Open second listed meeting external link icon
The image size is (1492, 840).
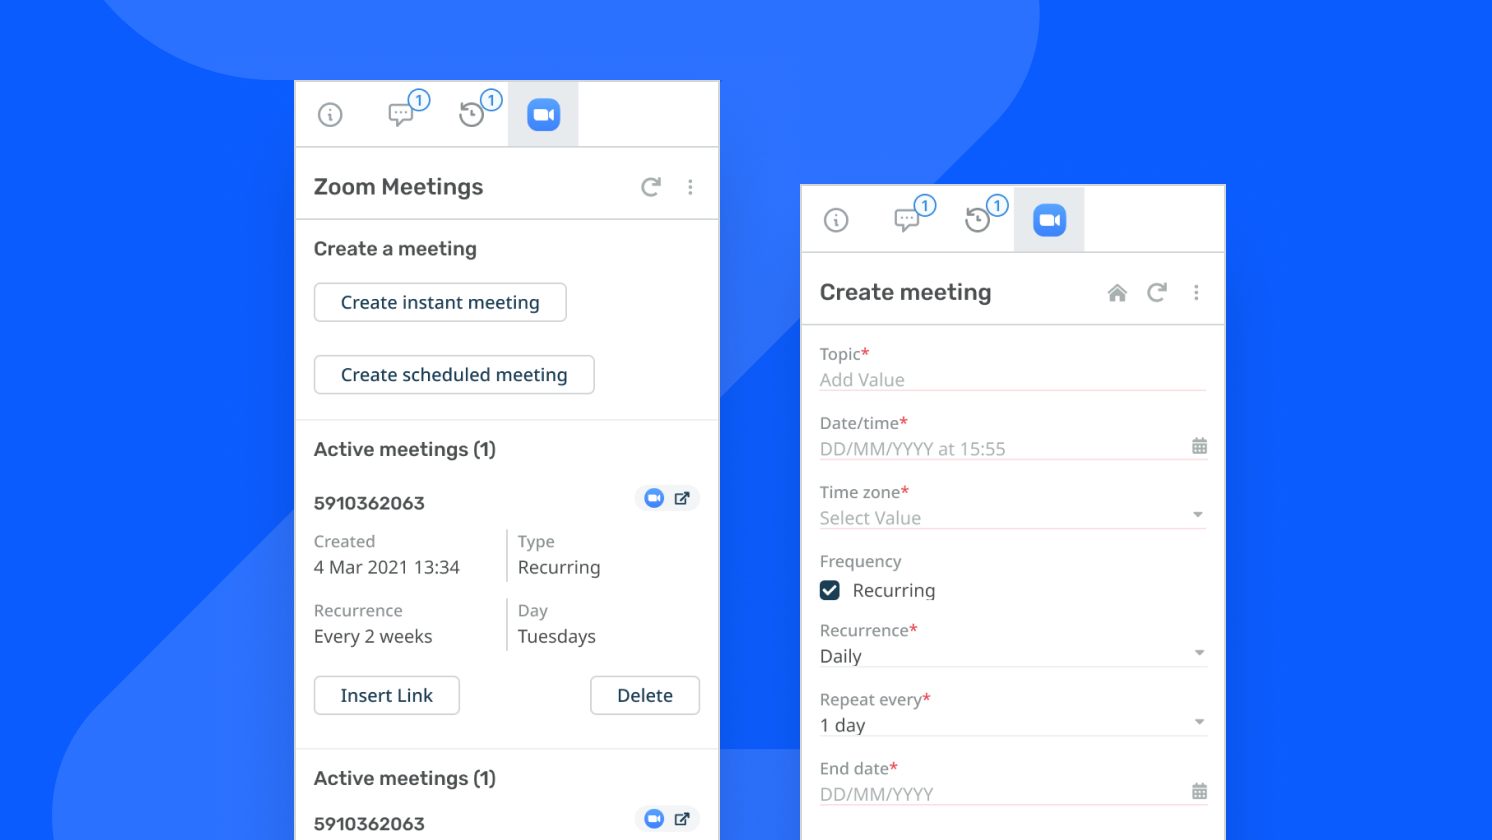682,819
